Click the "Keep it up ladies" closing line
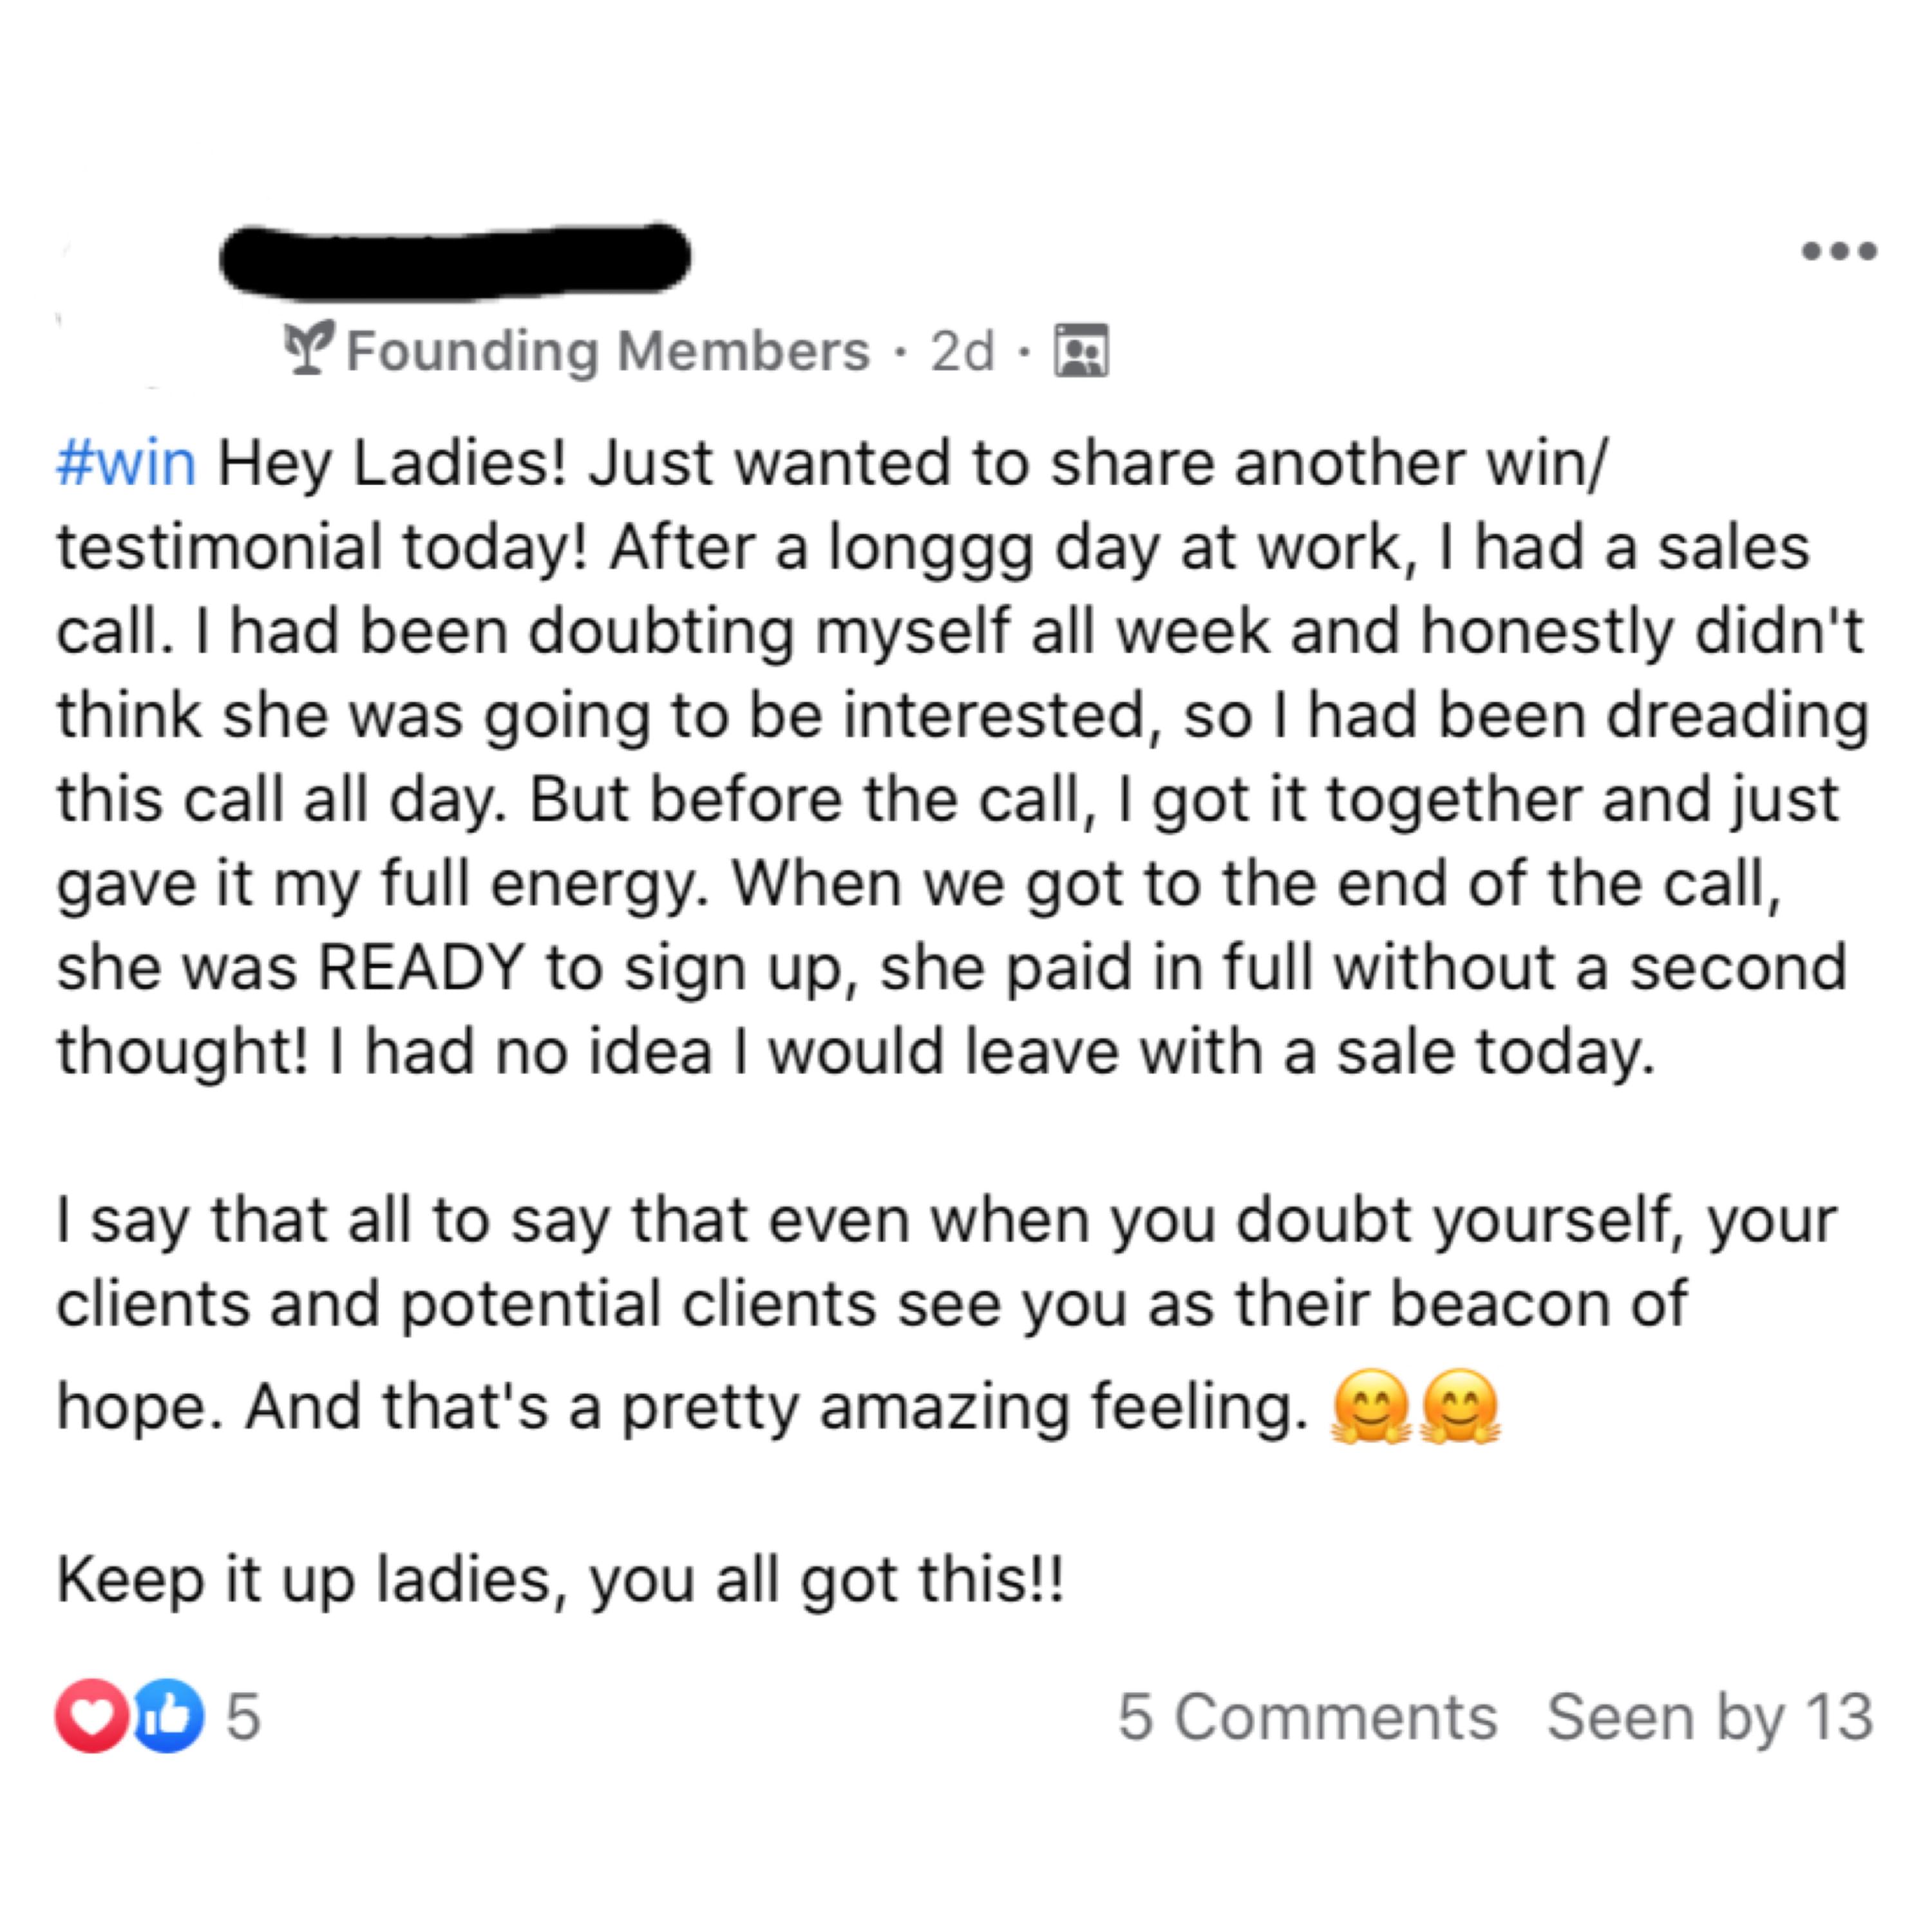 560,1580
